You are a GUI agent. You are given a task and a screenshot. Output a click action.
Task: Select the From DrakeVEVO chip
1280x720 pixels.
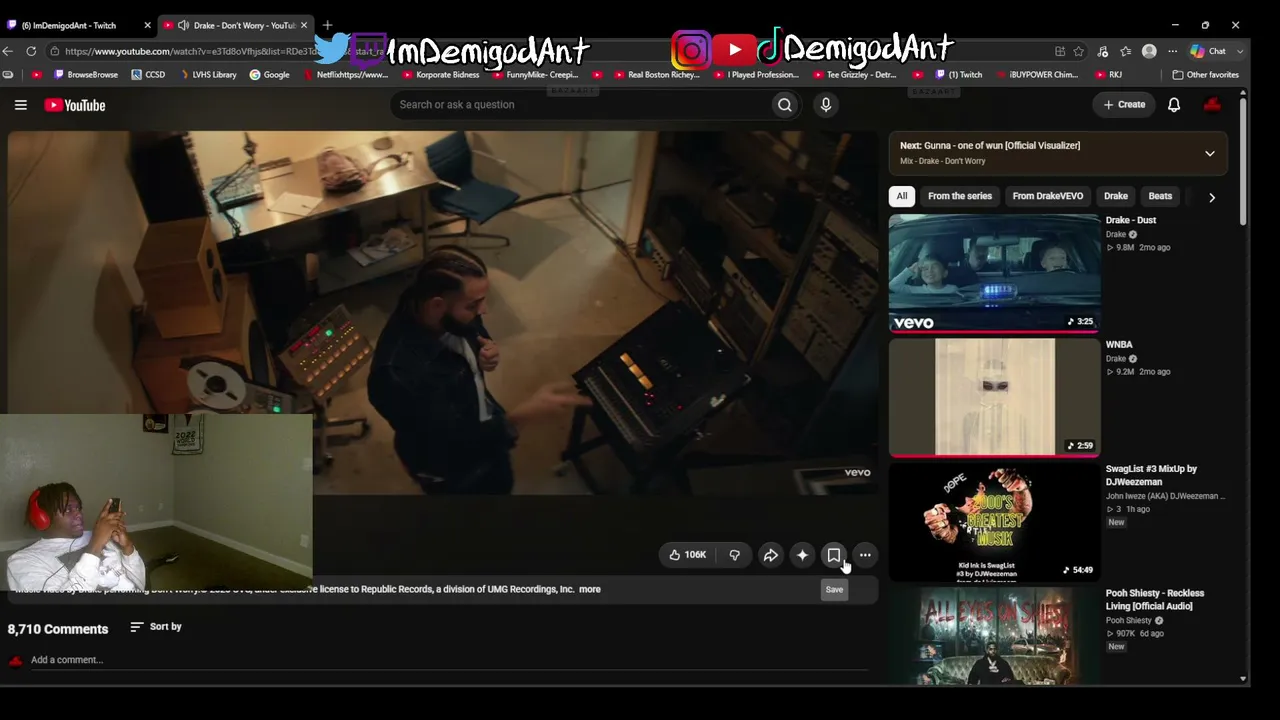1048,196
